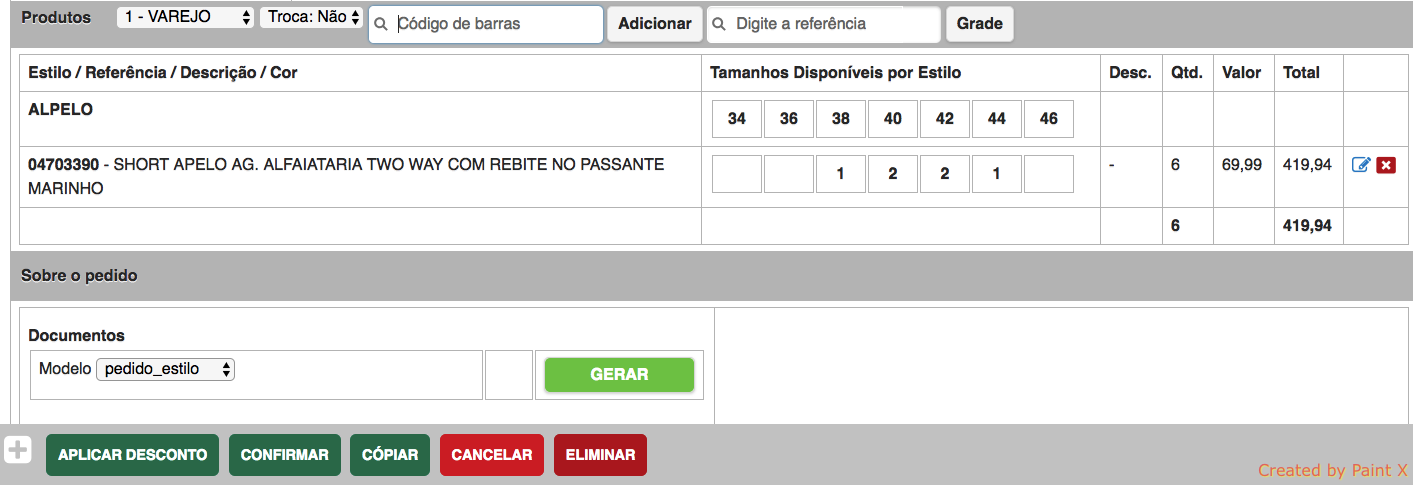The height and width of the screenshot is (485, 1413).
Task: Click the search icon in barcode field
Action: coord(381,24)
